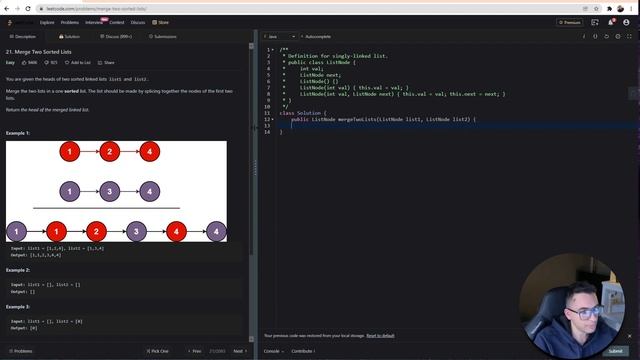The image size is (640, 360).
Task: Reset code with the undo arrow icon
Action: tap(607, 36)
